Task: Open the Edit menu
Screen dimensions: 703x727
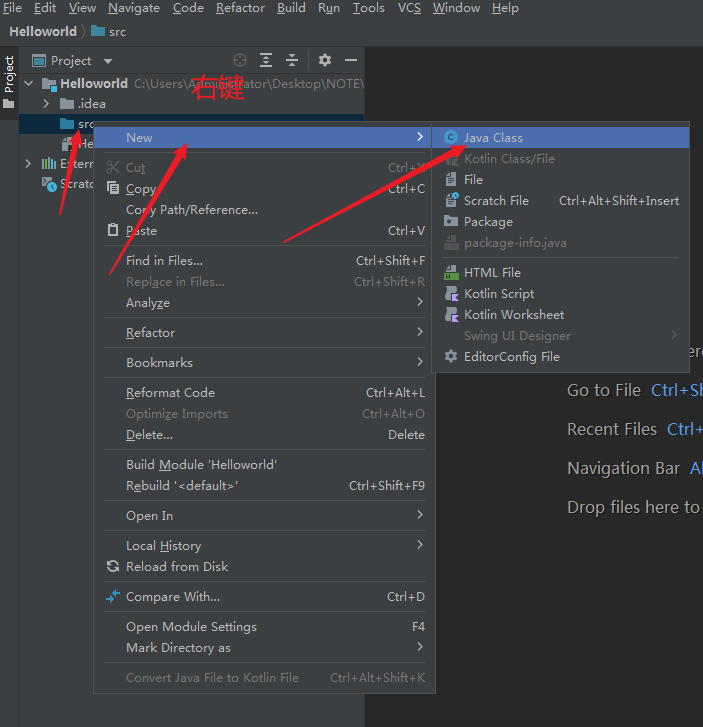Action: [x=45, y=8]
